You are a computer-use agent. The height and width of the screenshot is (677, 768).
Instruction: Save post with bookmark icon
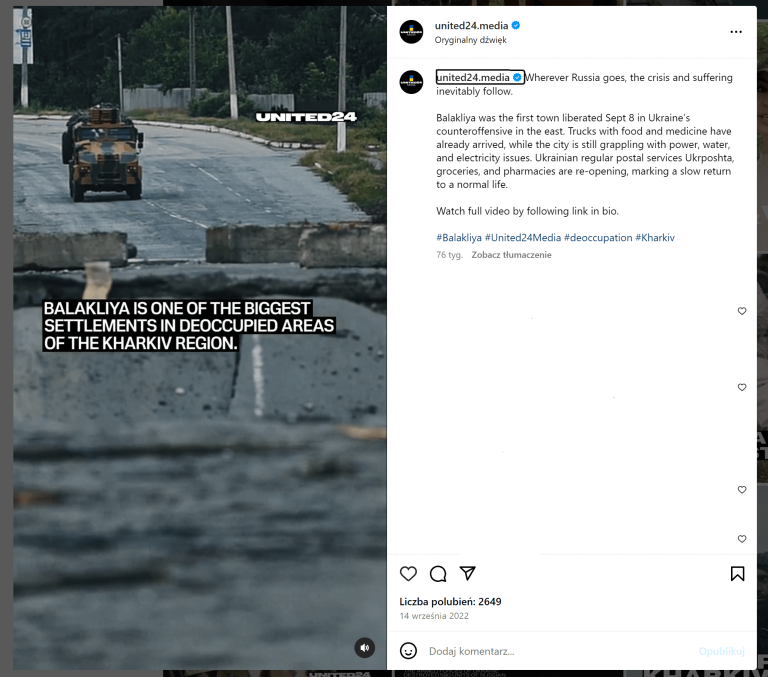click(x=737, y=574)
